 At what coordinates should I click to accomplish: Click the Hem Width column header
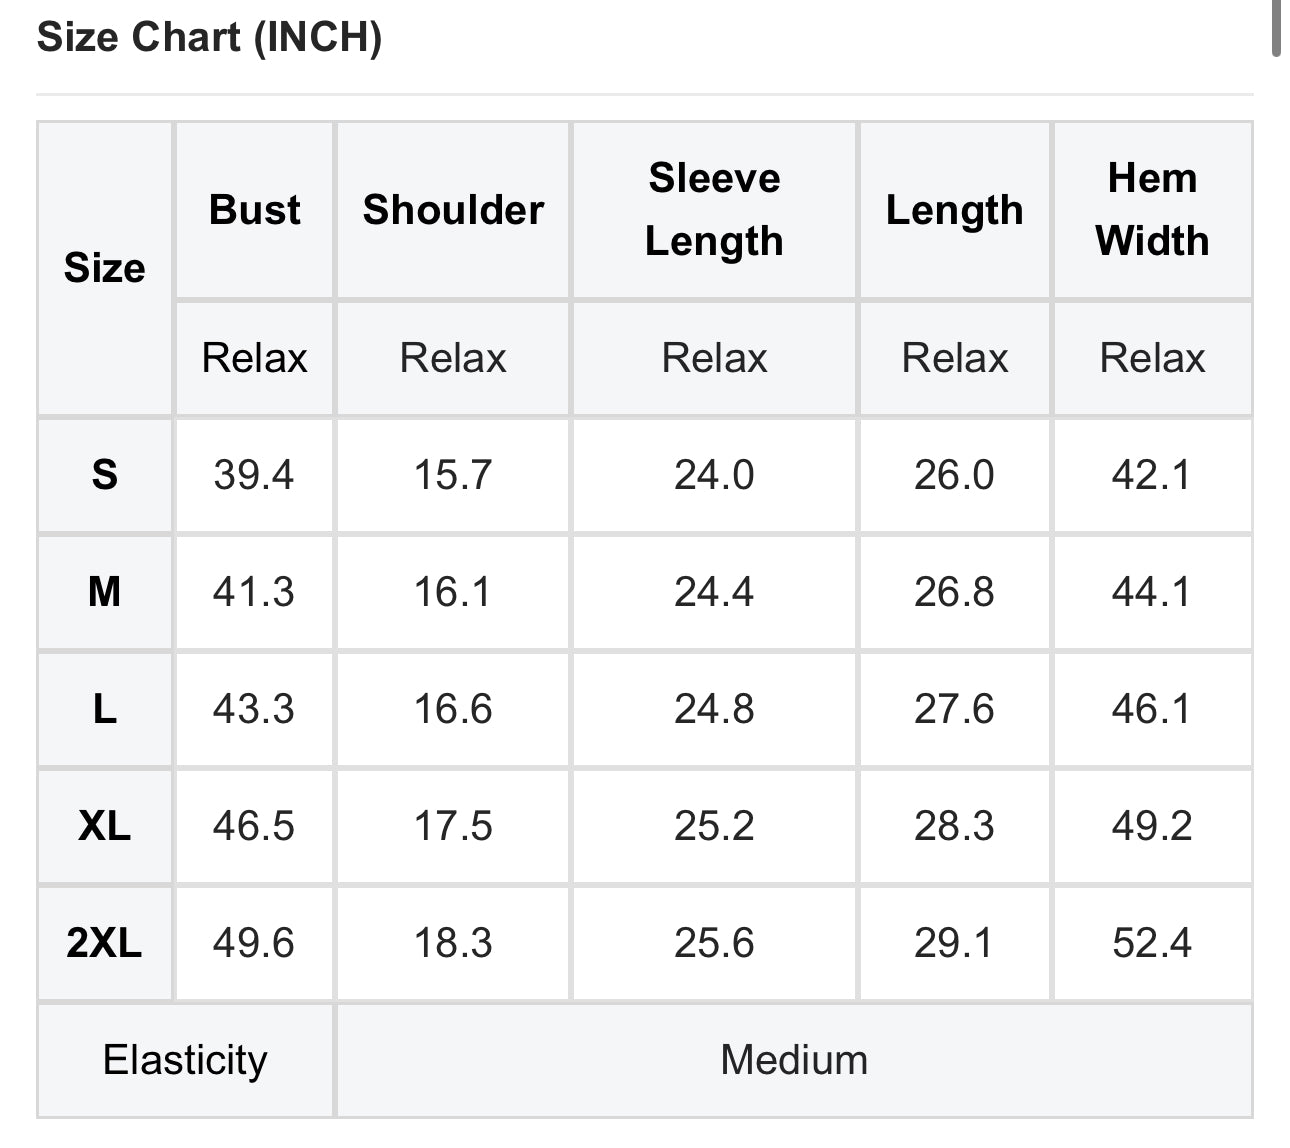1152,210
